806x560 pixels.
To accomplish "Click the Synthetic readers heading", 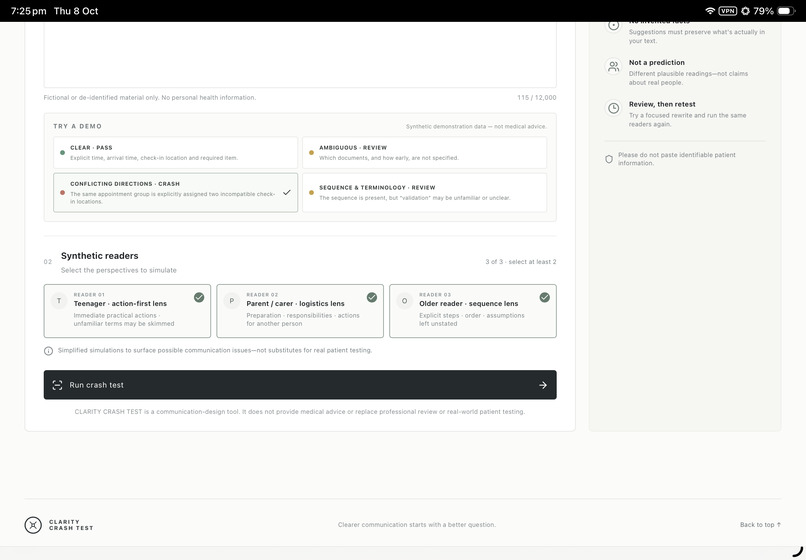I will point(100,256).
